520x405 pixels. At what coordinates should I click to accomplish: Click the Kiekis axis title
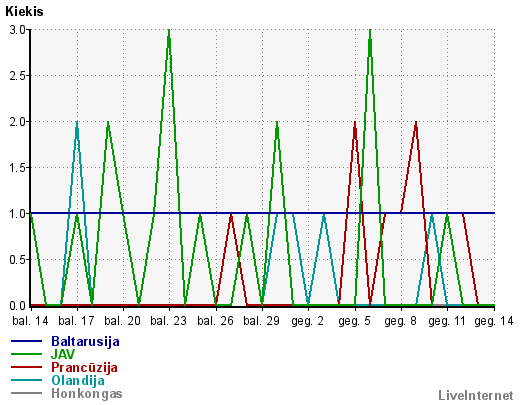pyautogui.click(x=24, y=12)
